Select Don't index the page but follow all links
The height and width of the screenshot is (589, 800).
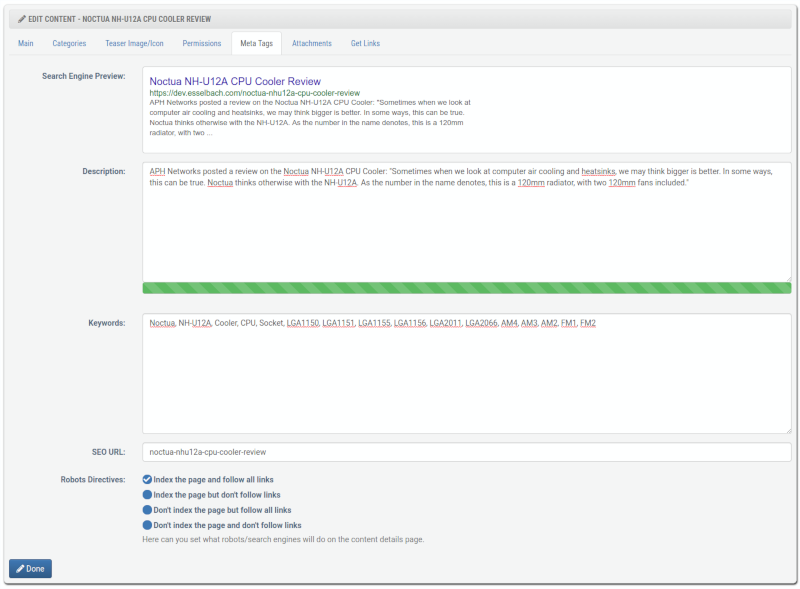click(x=147, y=510)
